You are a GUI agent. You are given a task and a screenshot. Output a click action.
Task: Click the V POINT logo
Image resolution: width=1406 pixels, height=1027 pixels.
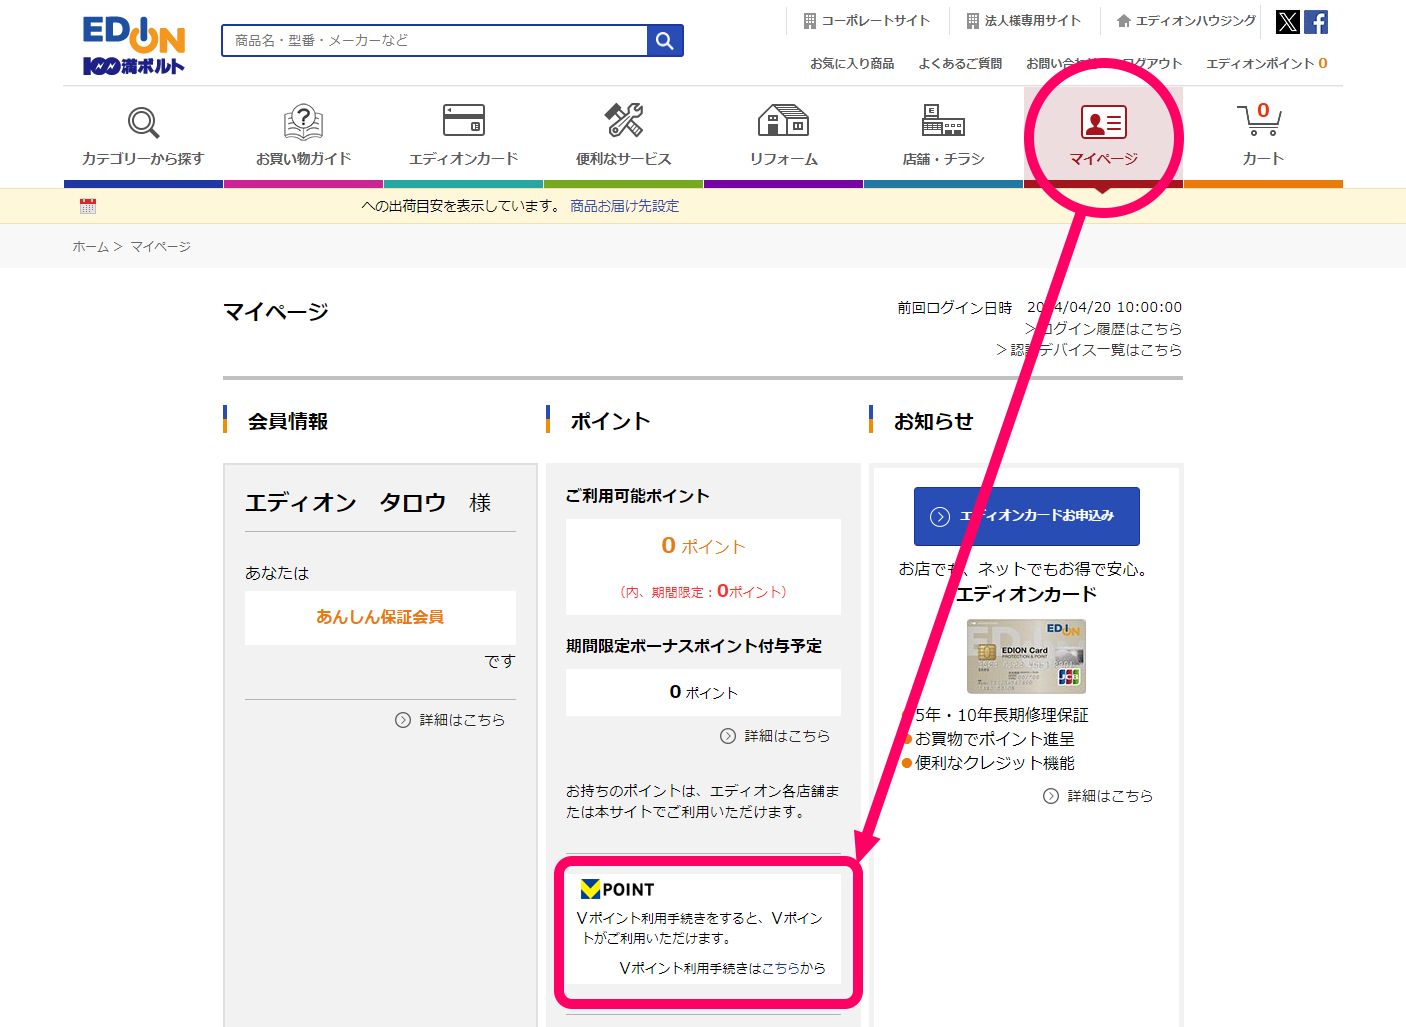(x=617, y=889)
